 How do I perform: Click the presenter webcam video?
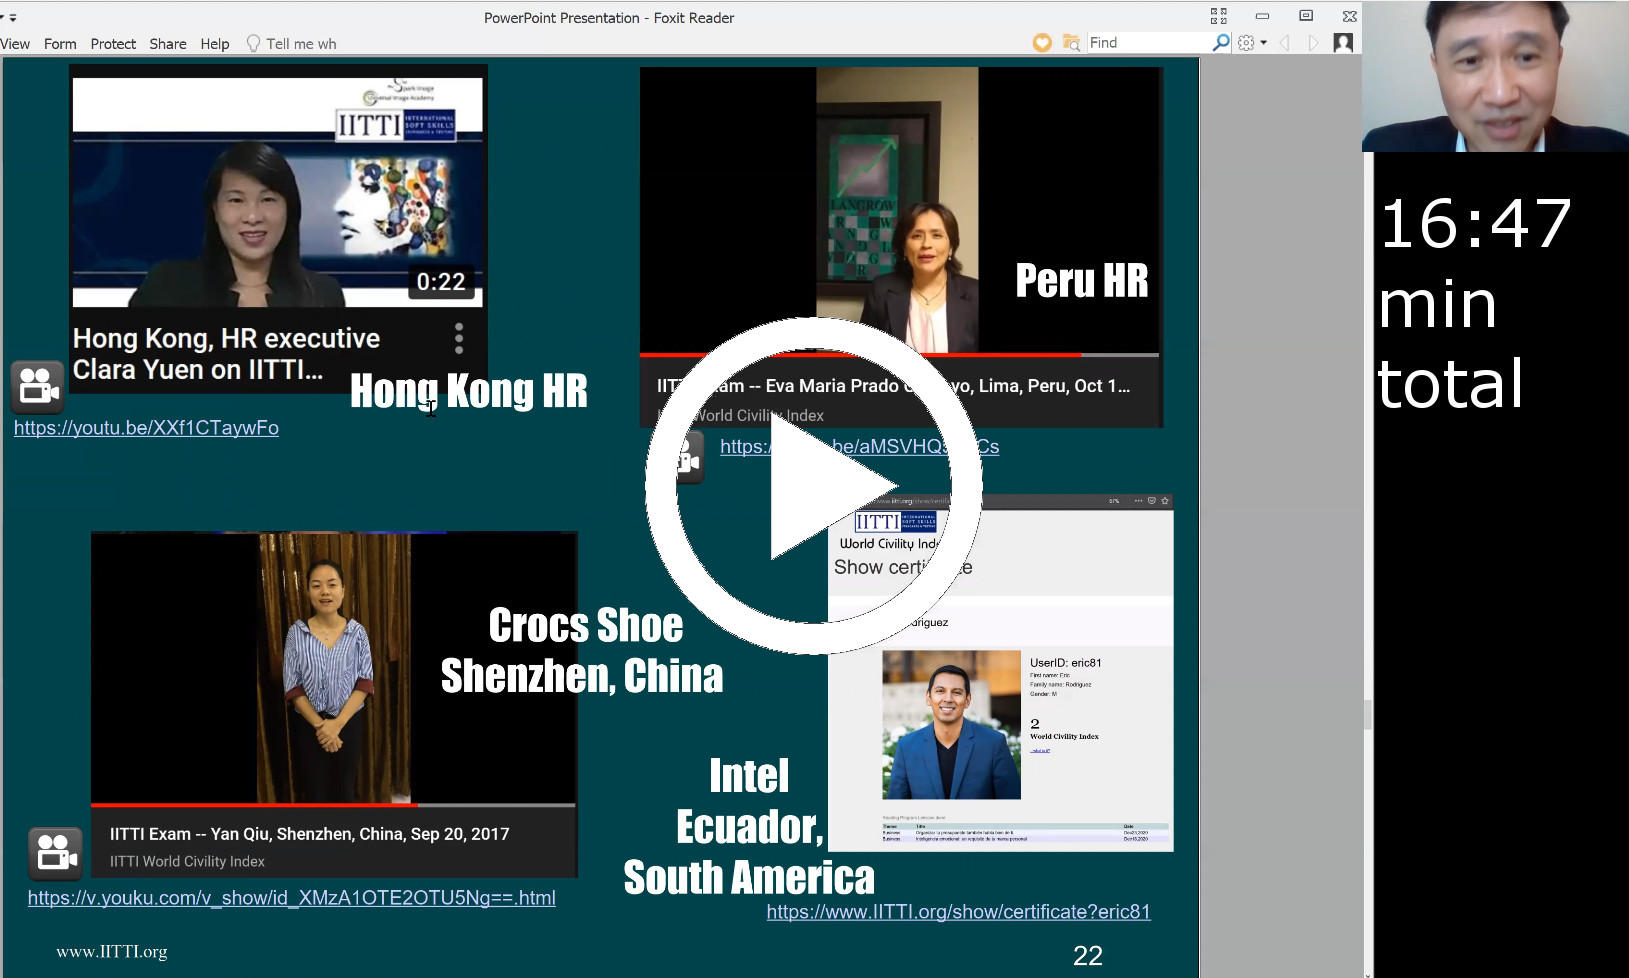tap(1495, 76)
